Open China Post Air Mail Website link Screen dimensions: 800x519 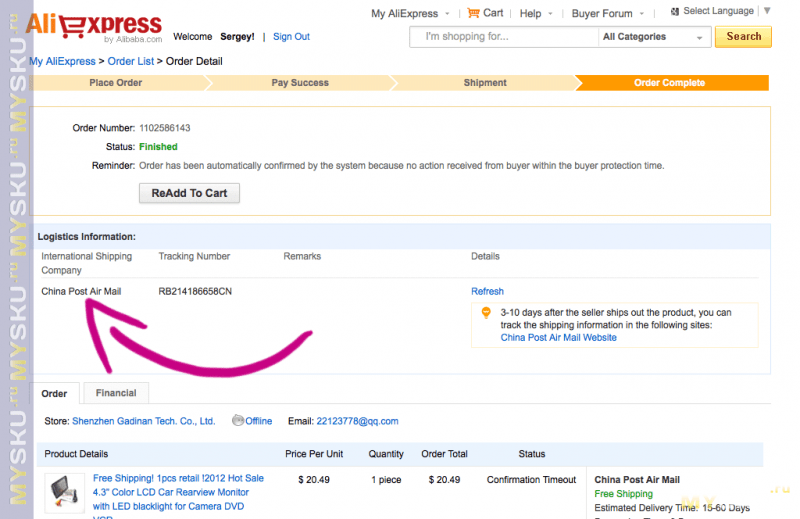click(x=558, y=337)
